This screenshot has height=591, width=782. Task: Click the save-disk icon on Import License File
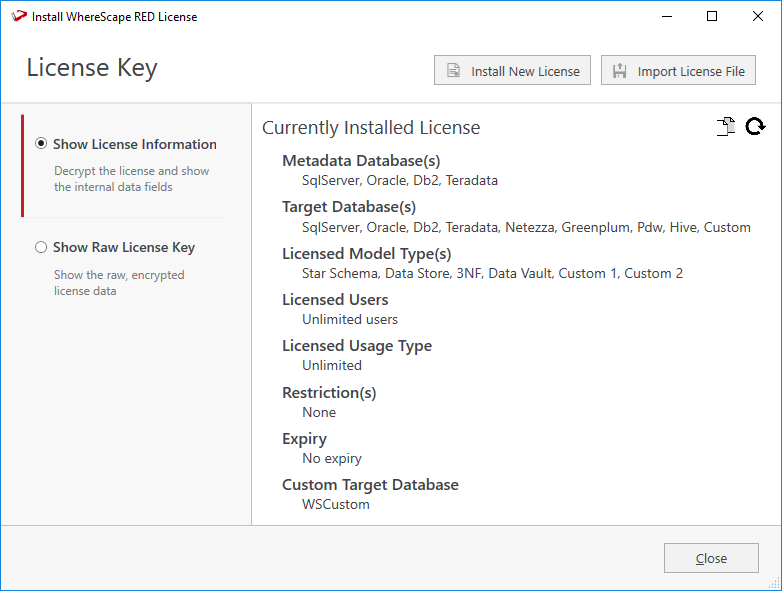[x=620, y=71]
